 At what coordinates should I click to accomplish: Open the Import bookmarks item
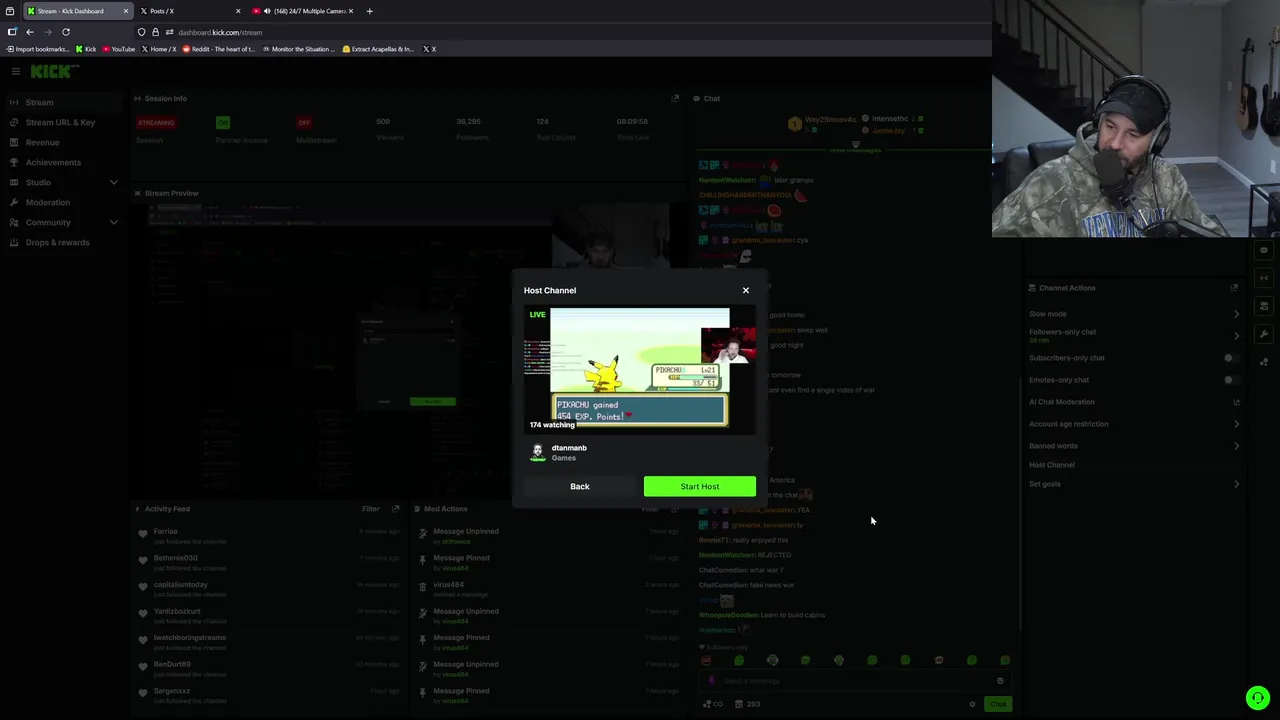point(38,49)
